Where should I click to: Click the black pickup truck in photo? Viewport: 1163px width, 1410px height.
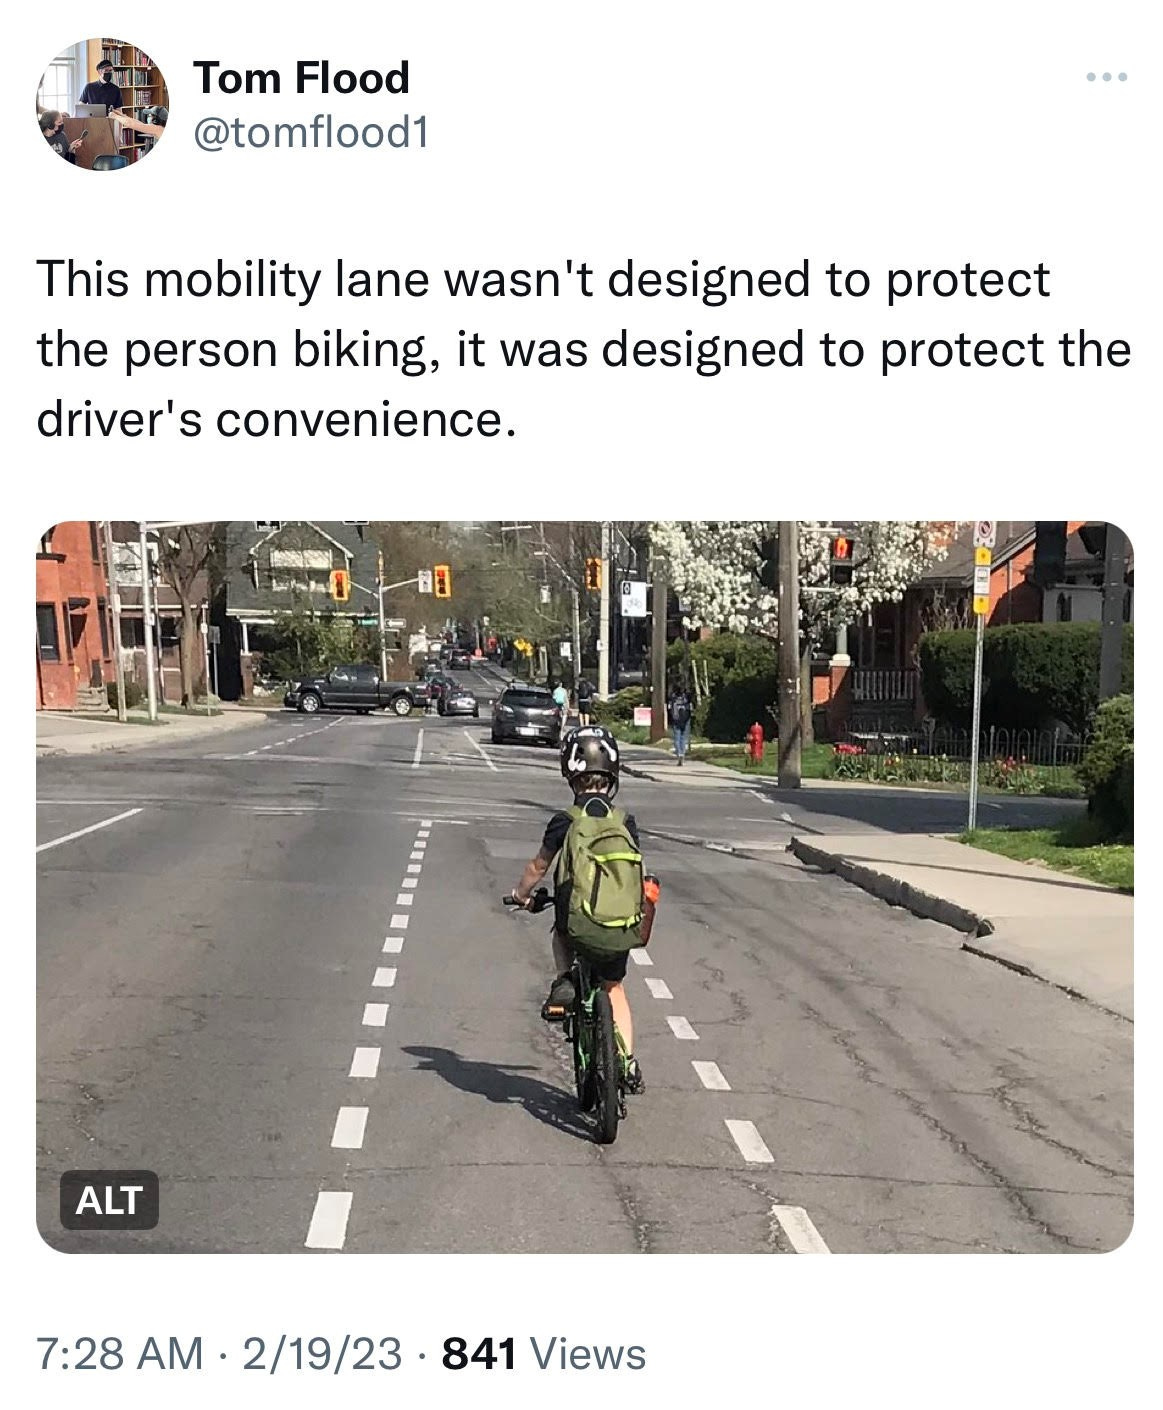356,690
